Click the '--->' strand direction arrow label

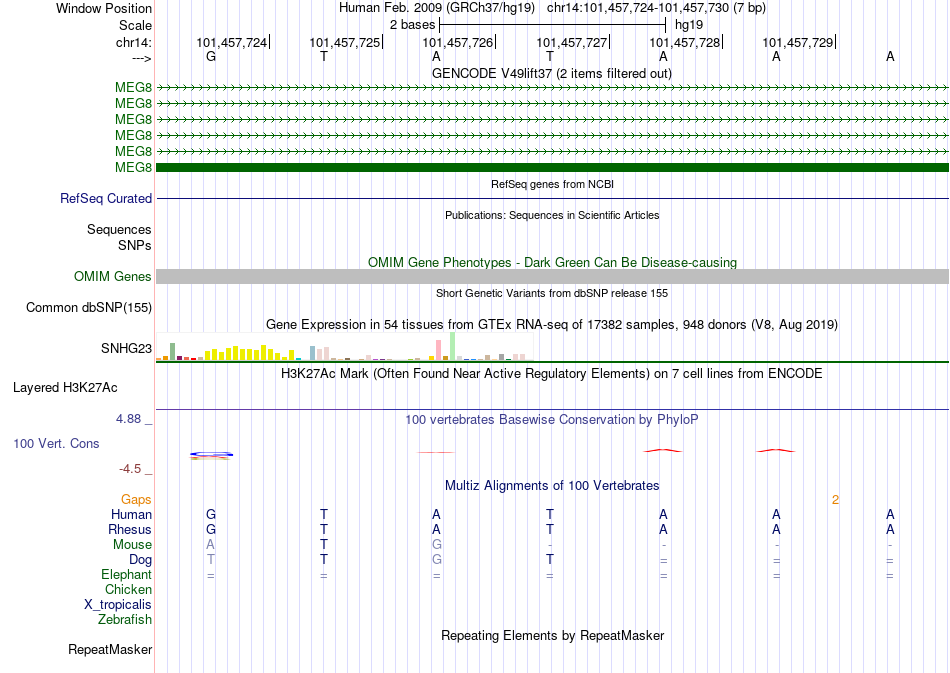pyautogui.click(x=142, y=58)
